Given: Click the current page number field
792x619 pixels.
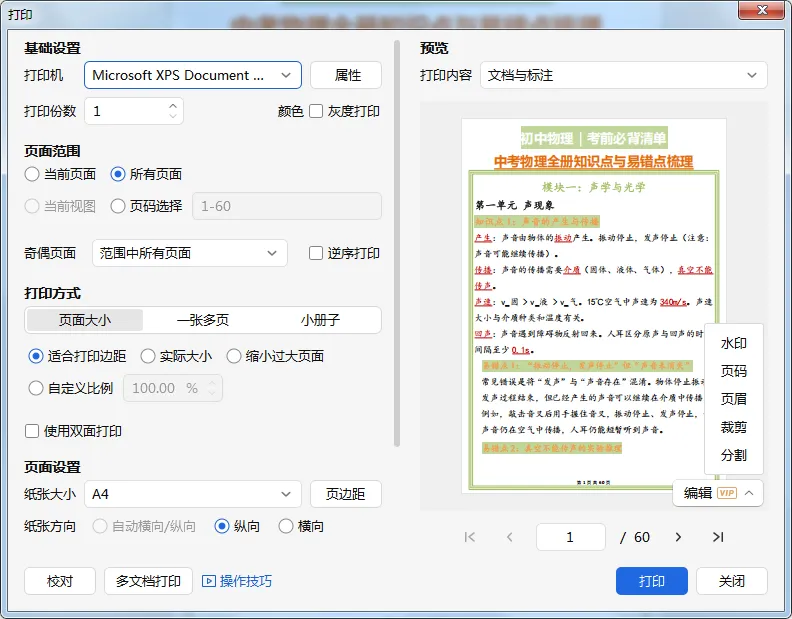Looking at the screenshot, I should (x=571, y=537).
